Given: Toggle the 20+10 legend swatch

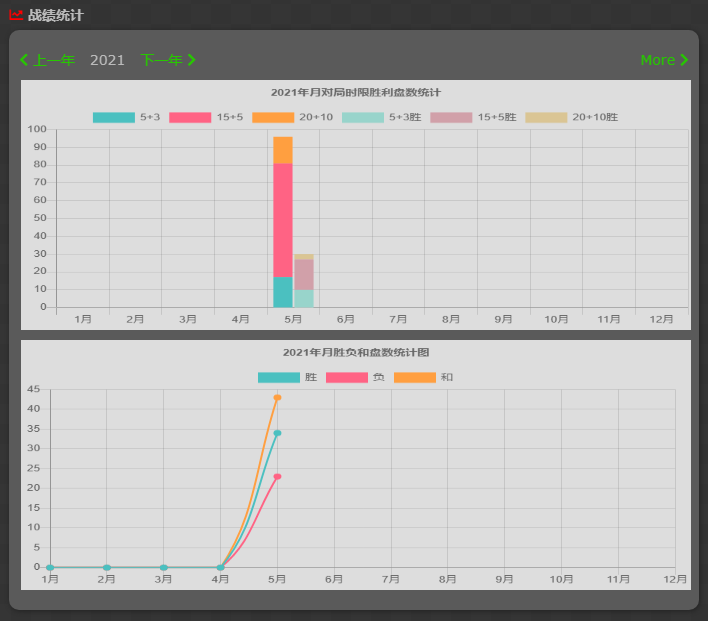Looking at the screenshot, I should [273, 117].
